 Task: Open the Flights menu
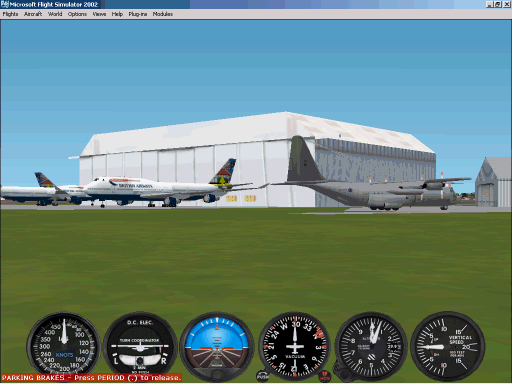10,14
